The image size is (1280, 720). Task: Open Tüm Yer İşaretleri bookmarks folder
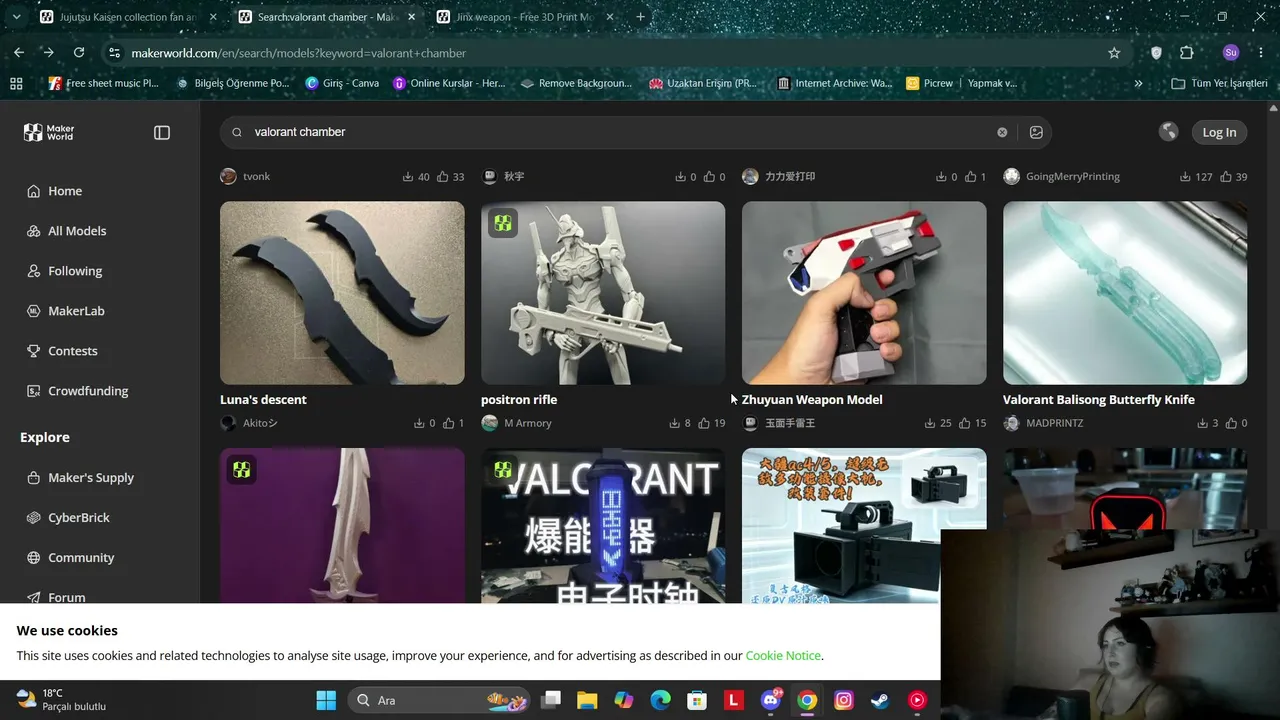pyautogui.click(x=1219, y=83)
